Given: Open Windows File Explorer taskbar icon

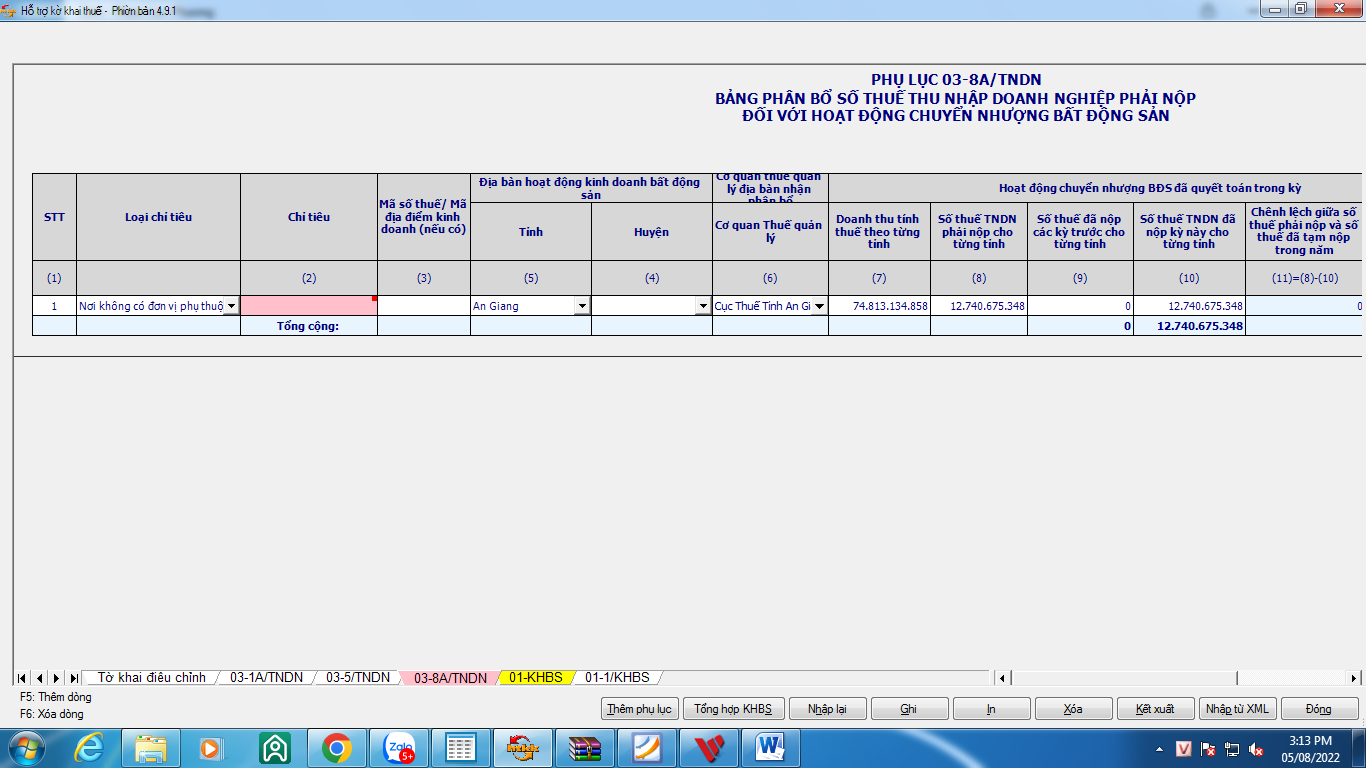Looking at the screenshot, I should pyautogui.click(x=151, y=748).
